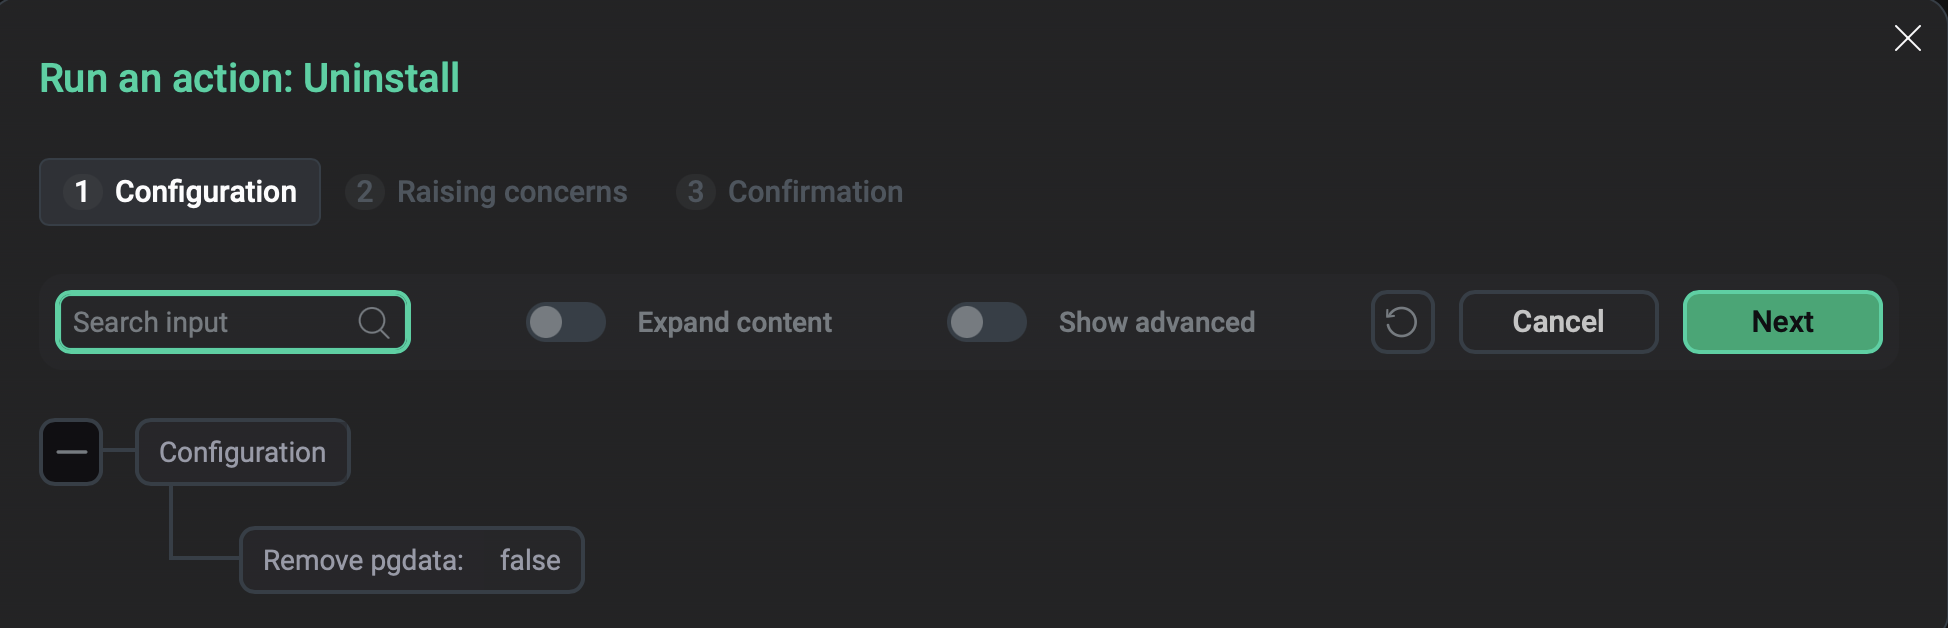Screen dimensions: 1948x628
Task: Select the Remove pgdata: false item
Action: point(412,560)
